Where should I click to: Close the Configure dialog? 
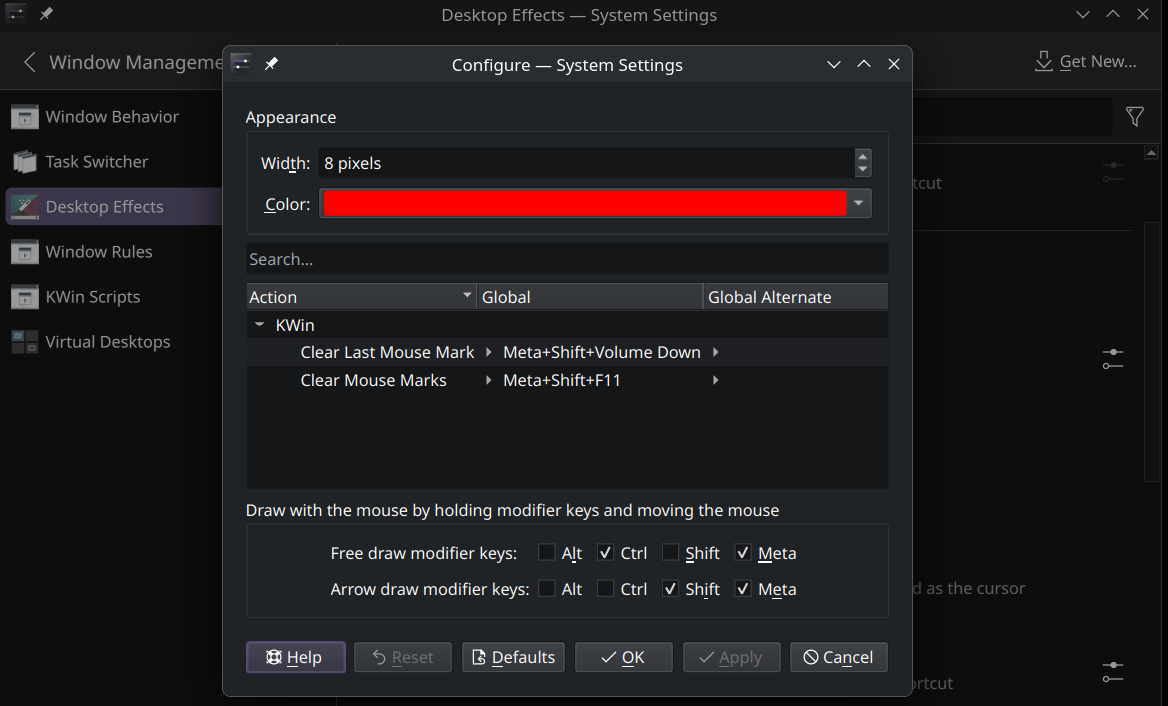coord(894,65)
